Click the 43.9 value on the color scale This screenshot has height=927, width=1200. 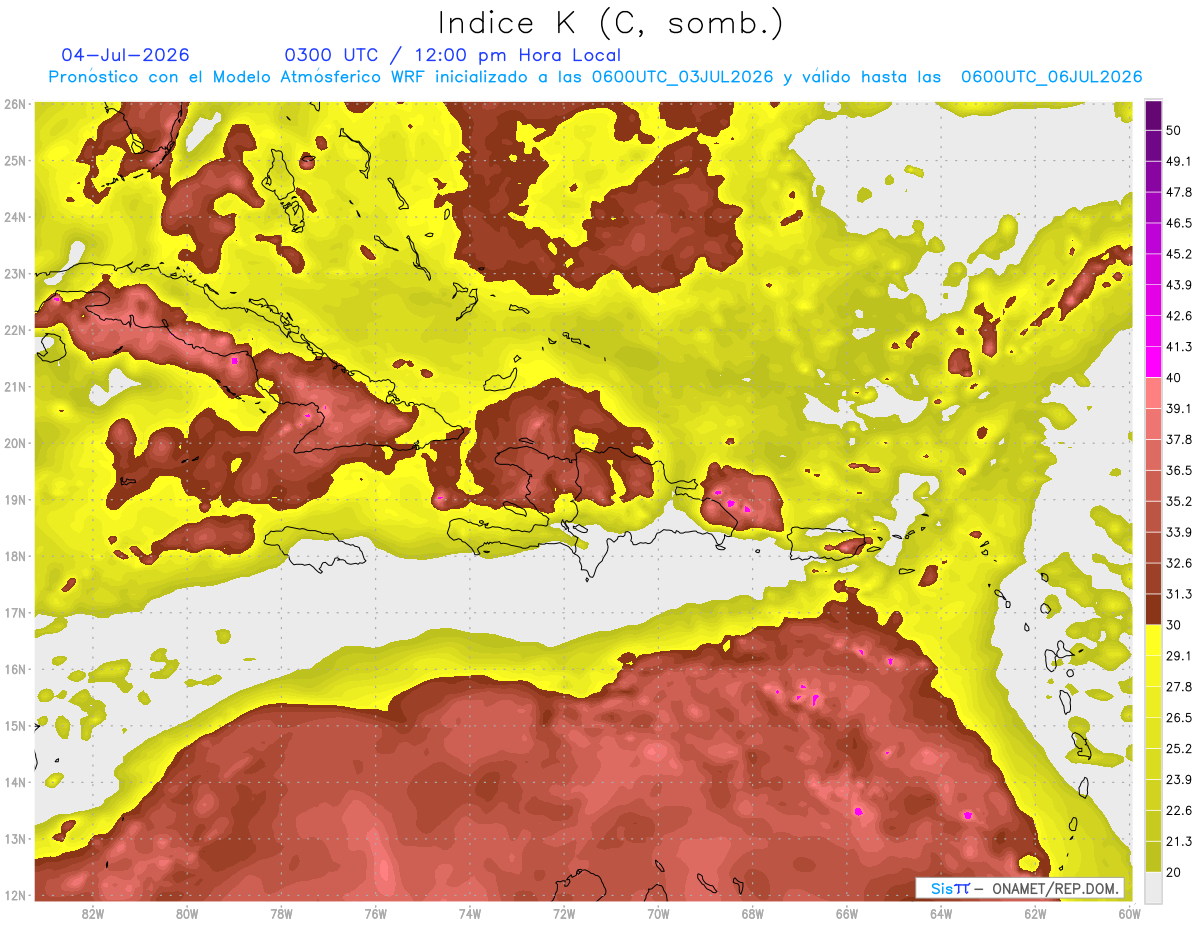point(1179,285)
